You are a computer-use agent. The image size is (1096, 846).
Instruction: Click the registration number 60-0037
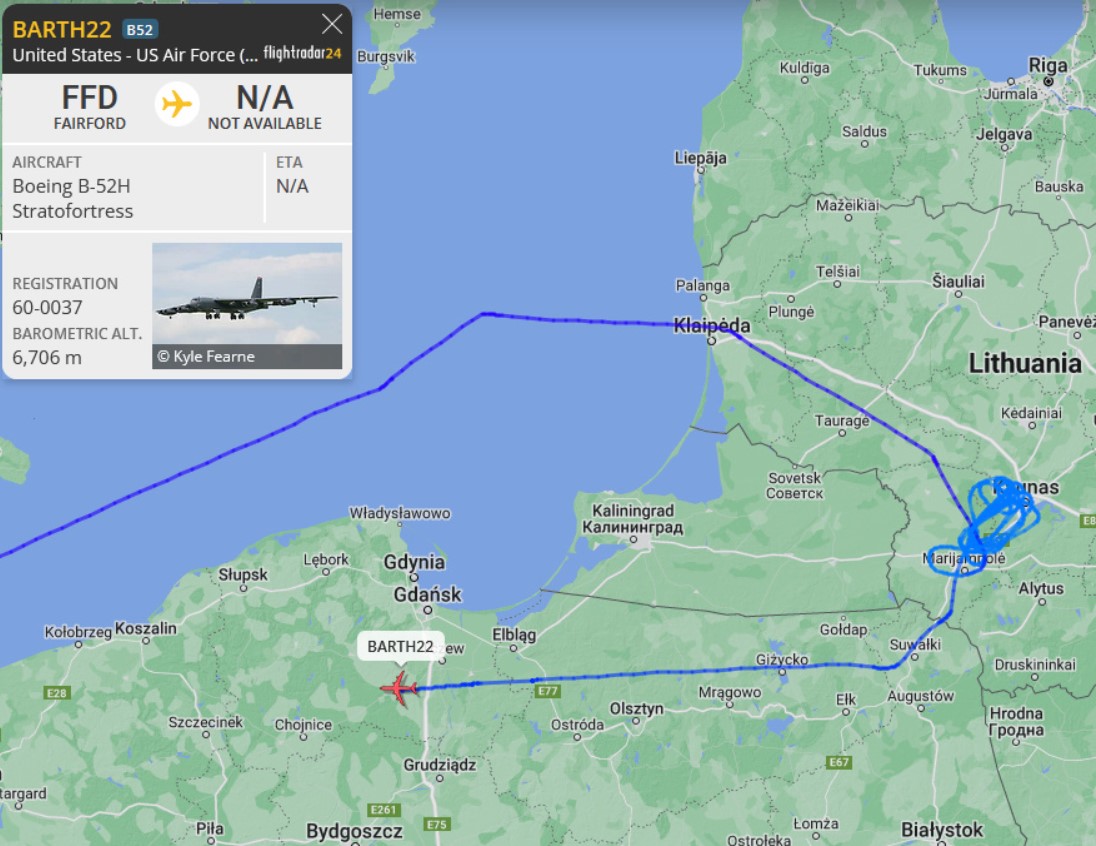[47, 308]
